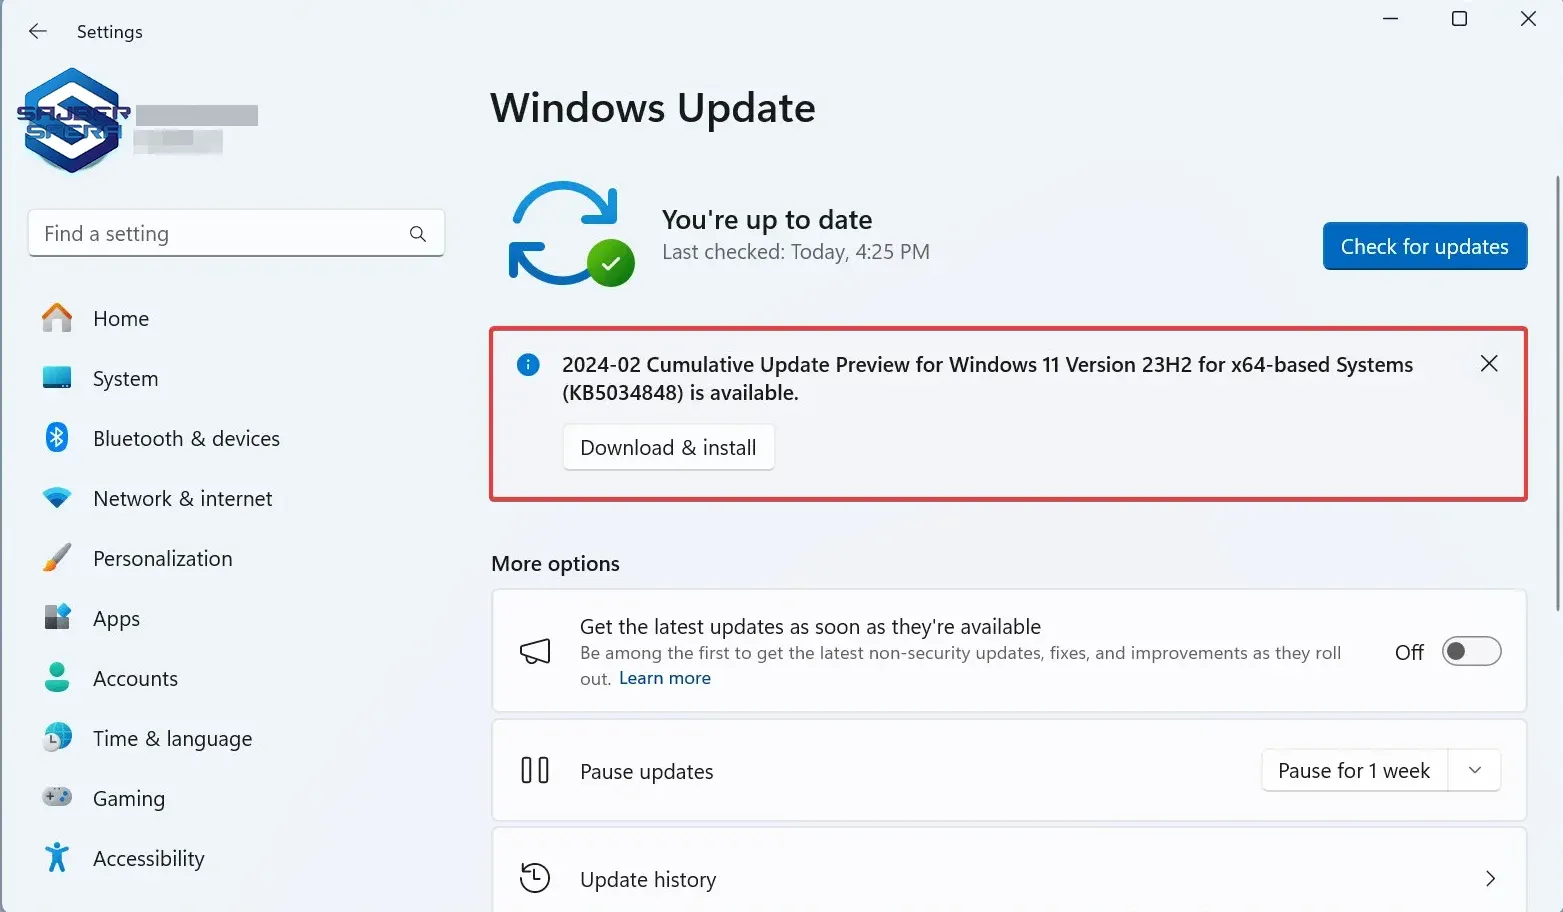The height and width of the screenshot is (912, 1563).
Task: Click the search magnifier icon
Action: pyautogui.click(x=418, y=234)
